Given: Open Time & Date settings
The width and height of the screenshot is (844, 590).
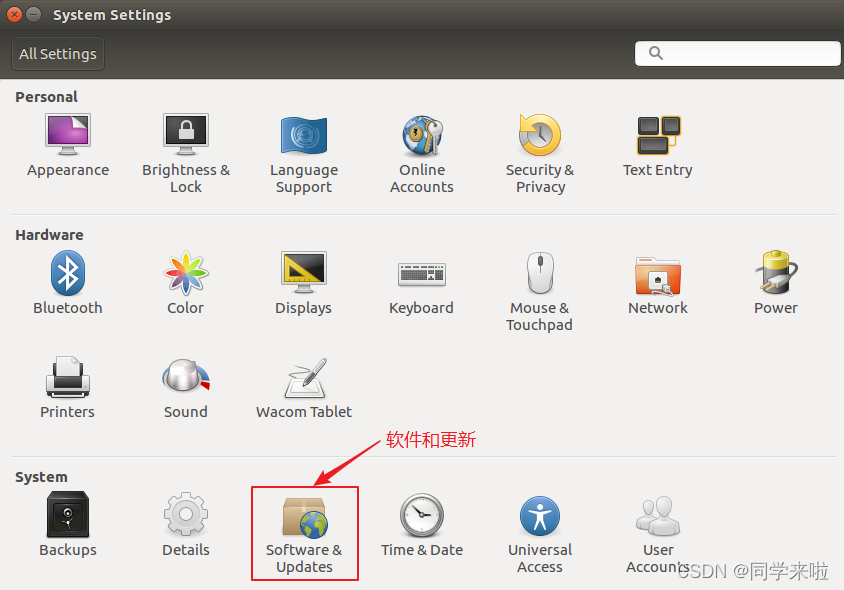Looking at the screenshot, I should coord(422,525).
